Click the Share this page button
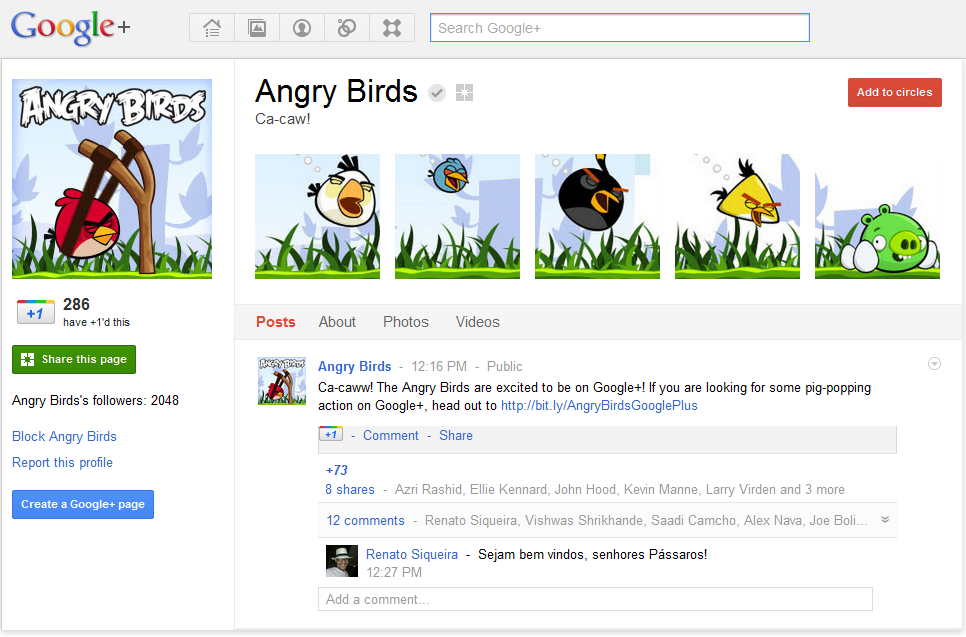The height and width of the screenshot is (637, 966). coord(74,359)
